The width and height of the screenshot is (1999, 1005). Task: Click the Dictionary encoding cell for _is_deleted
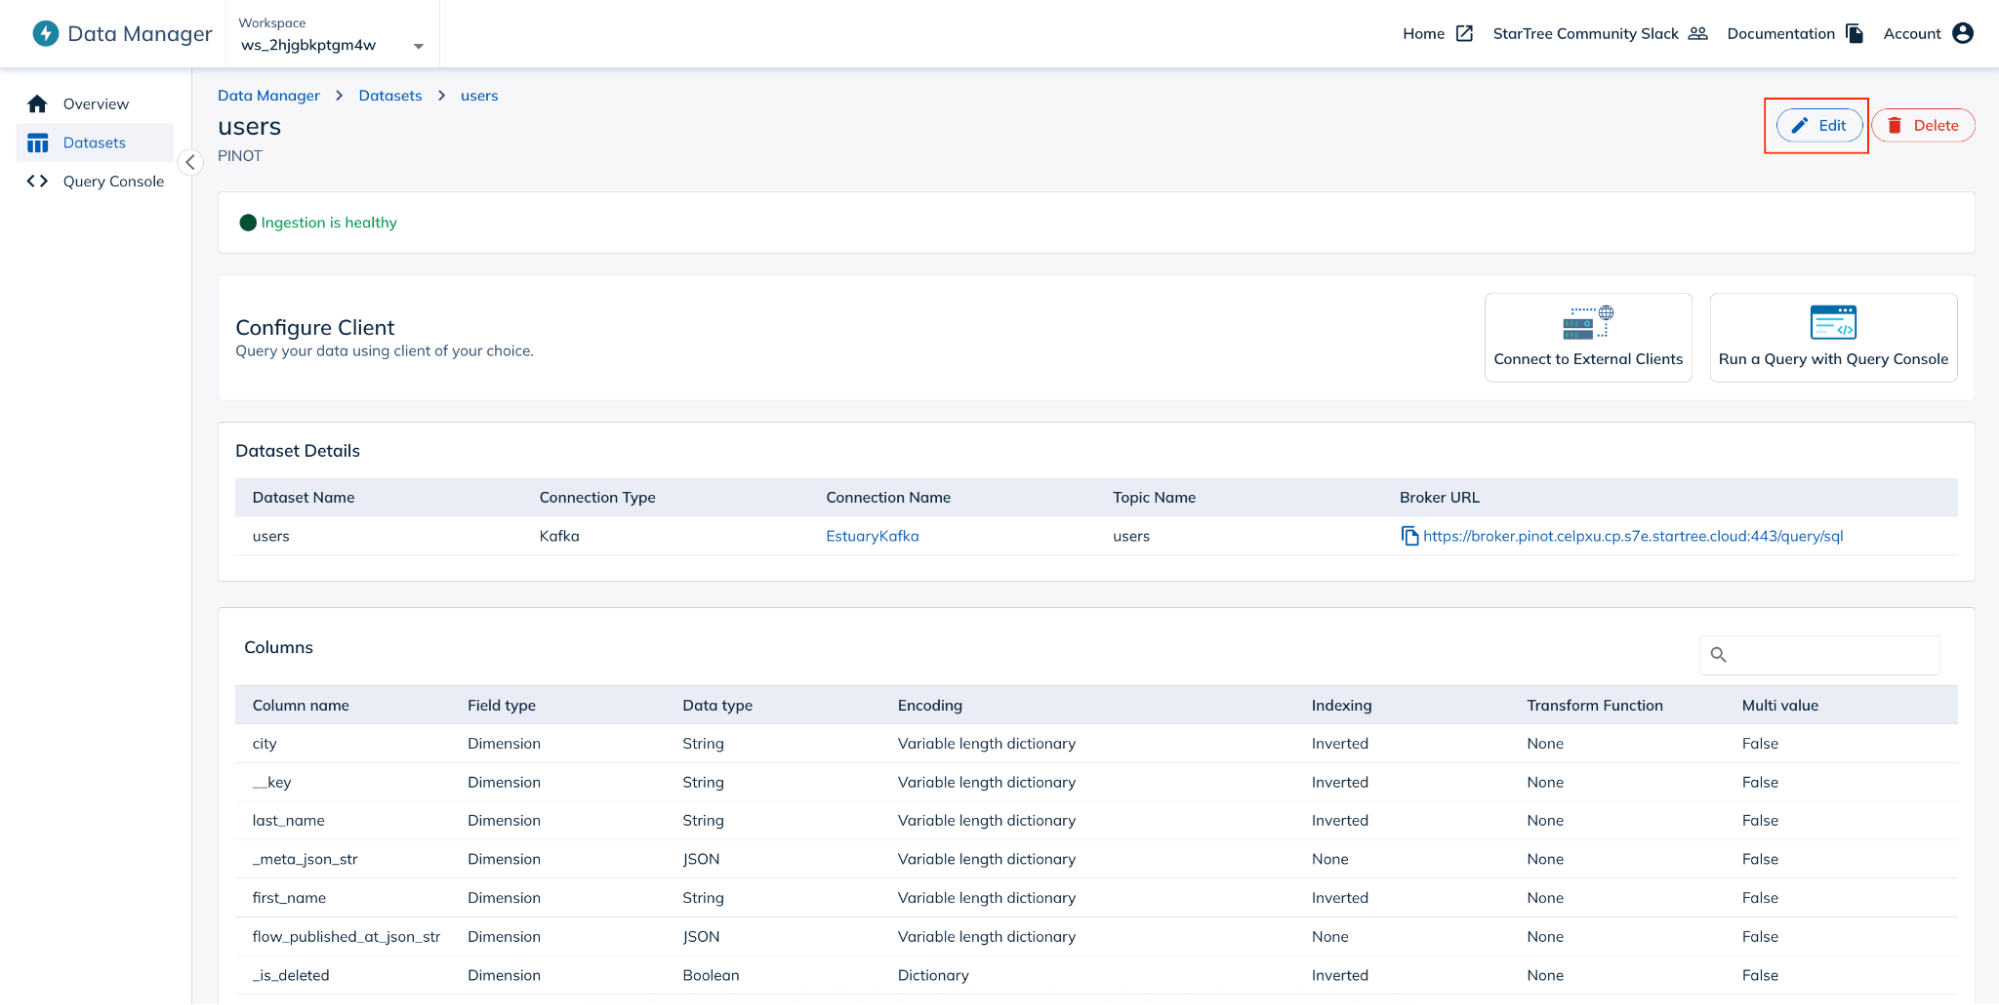point(933,976)
